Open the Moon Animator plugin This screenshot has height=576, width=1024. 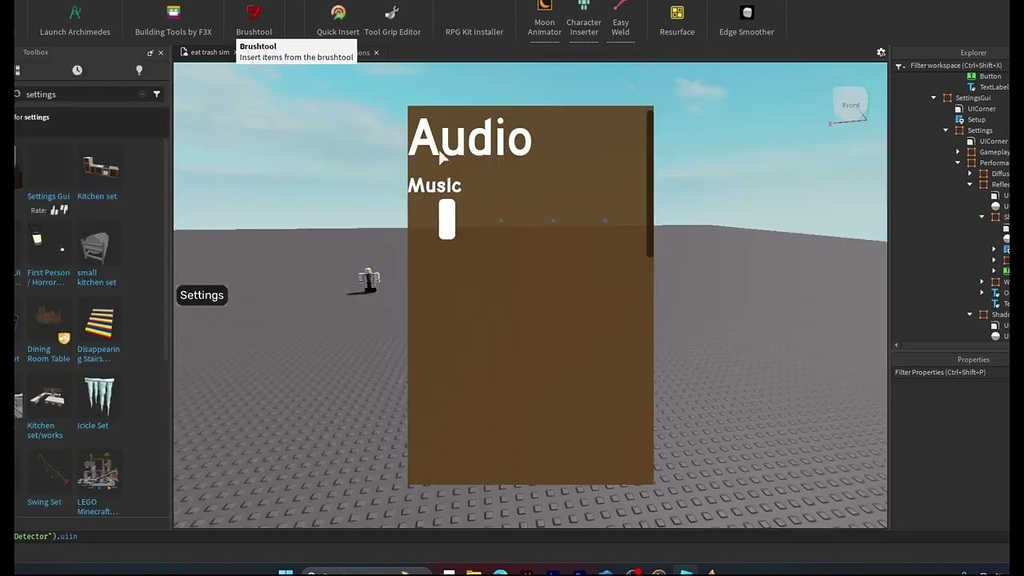pos(543,20)
